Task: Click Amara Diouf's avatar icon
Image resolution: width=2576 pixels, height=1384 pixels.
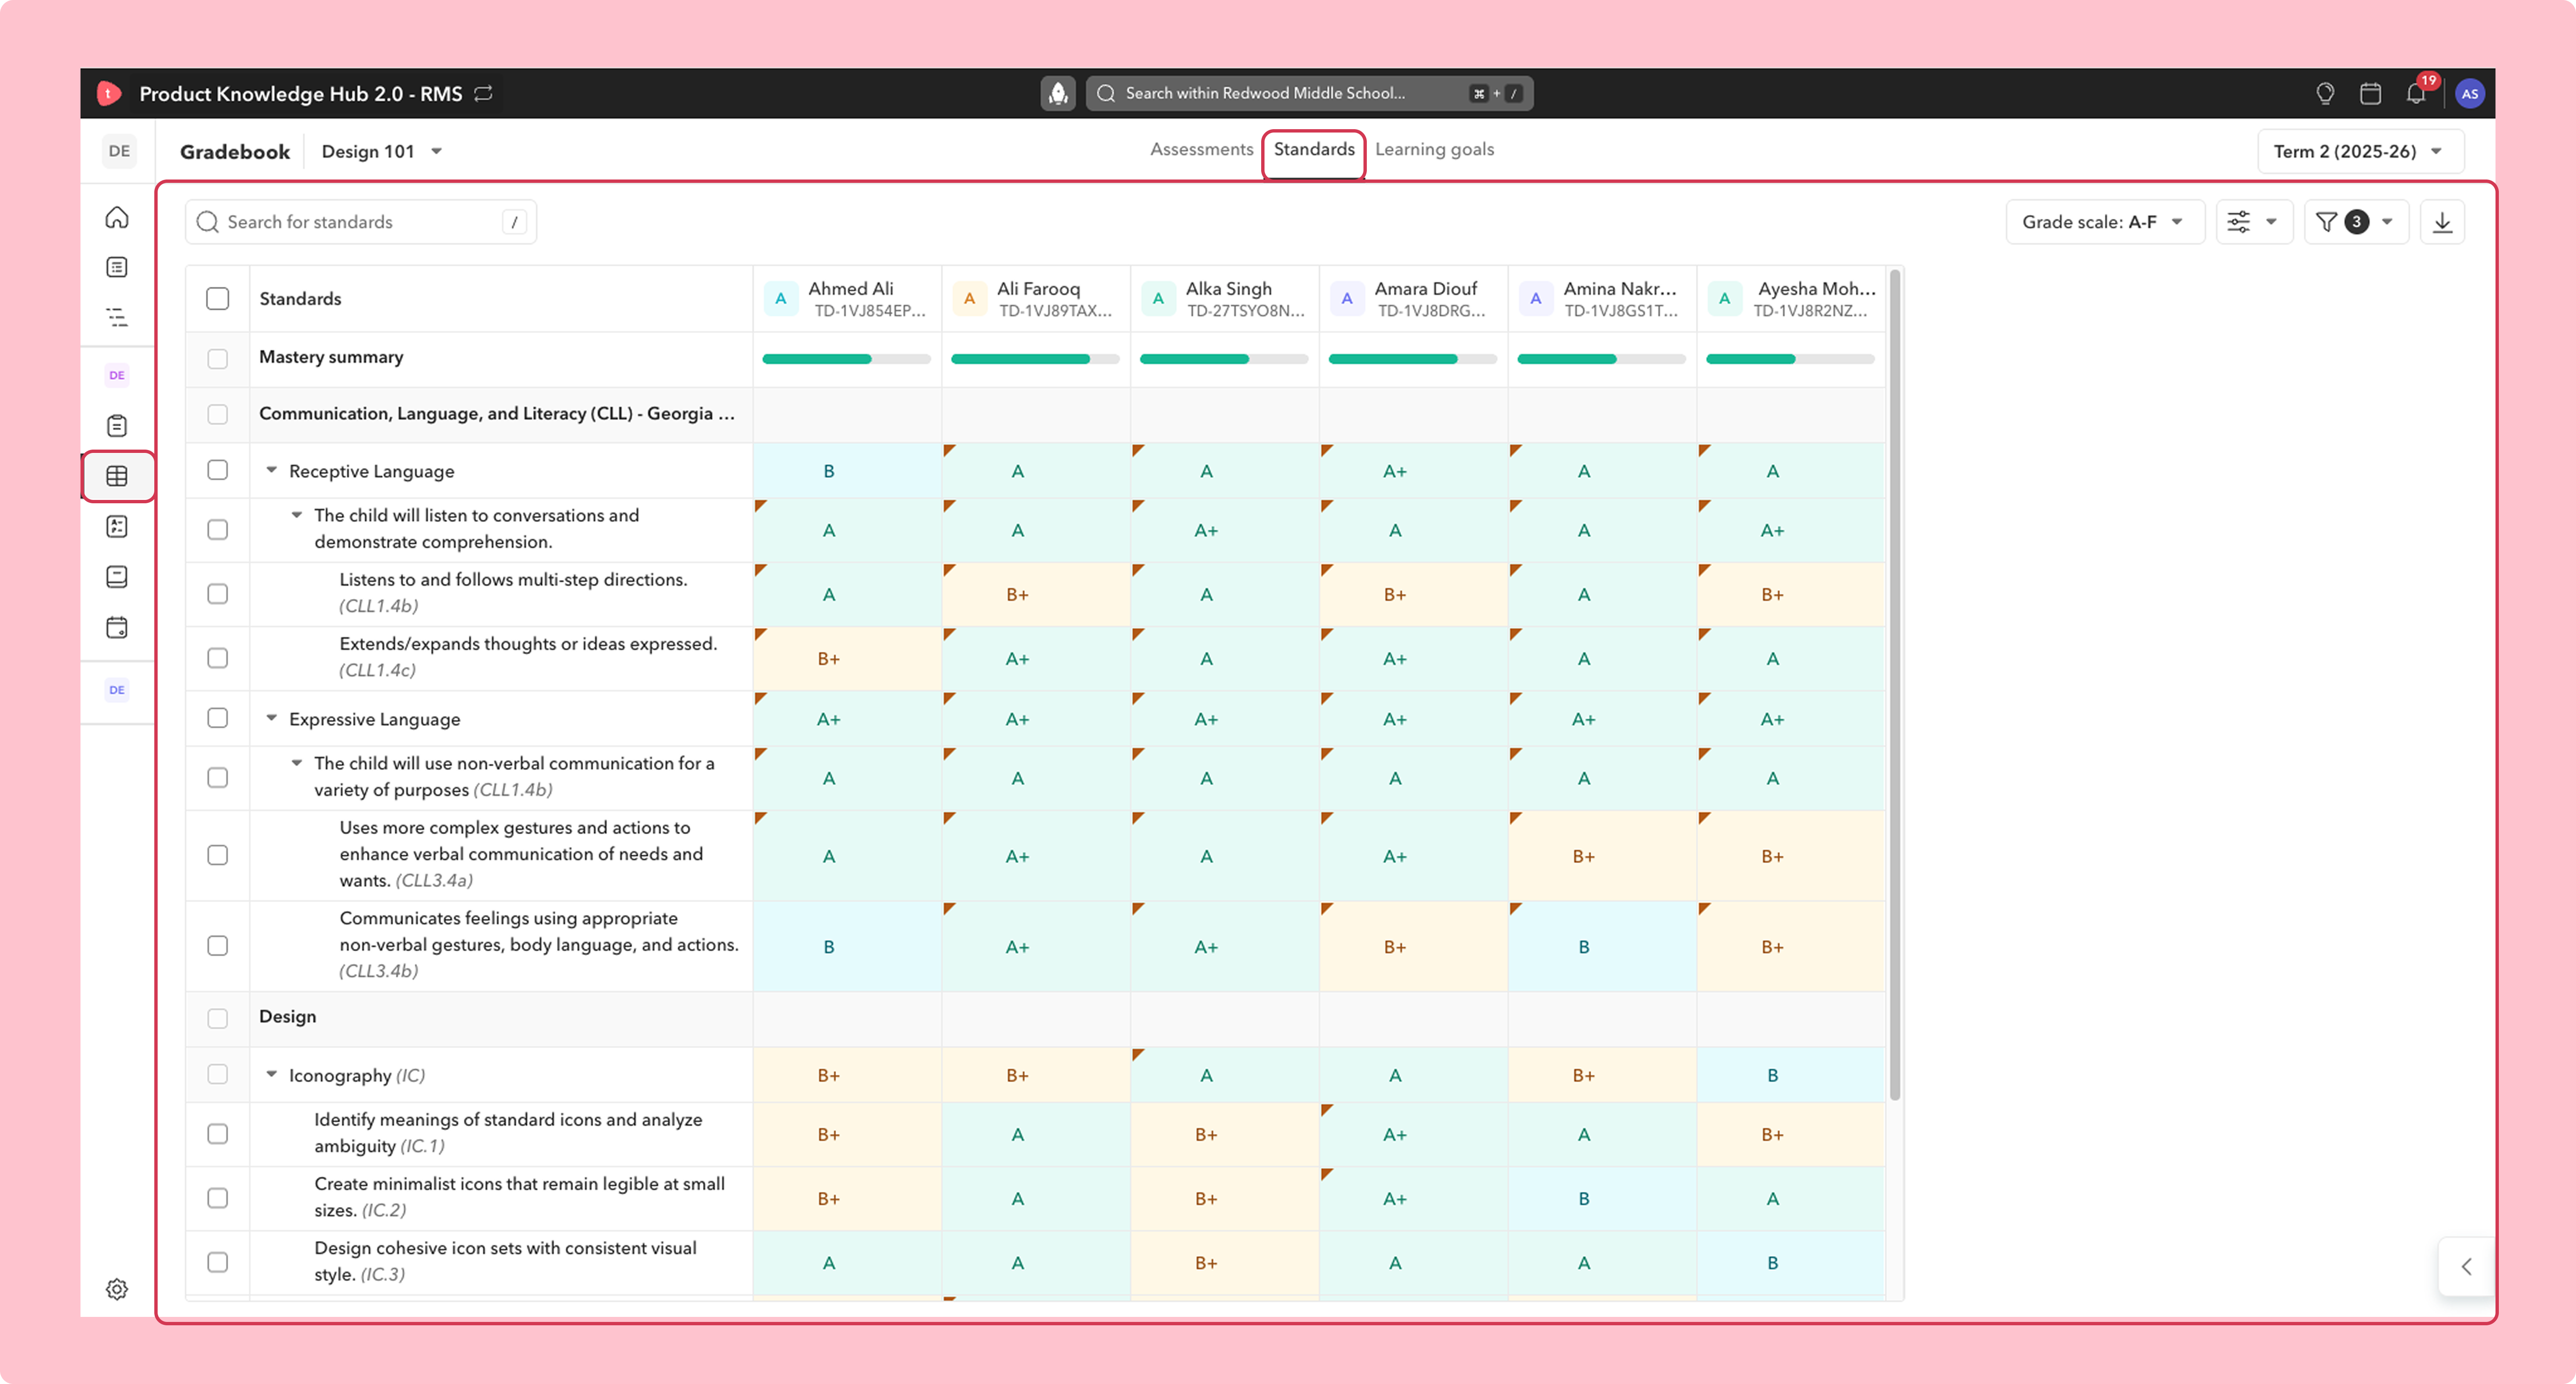Action: [x=1347, y=298]
